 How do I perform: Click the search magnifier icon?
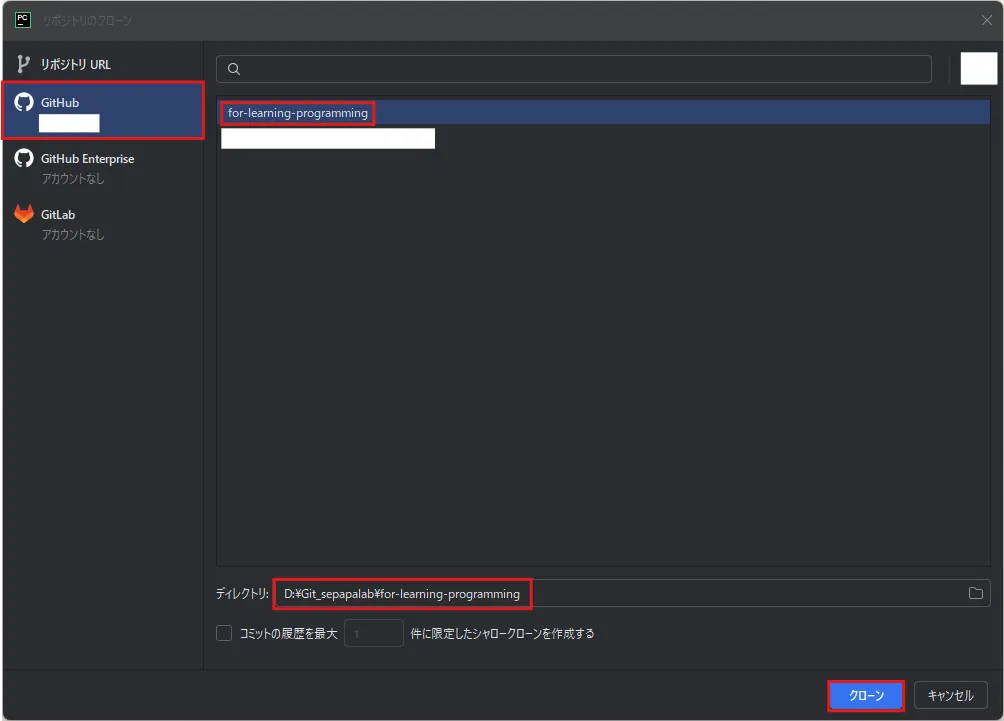[234, 69]
